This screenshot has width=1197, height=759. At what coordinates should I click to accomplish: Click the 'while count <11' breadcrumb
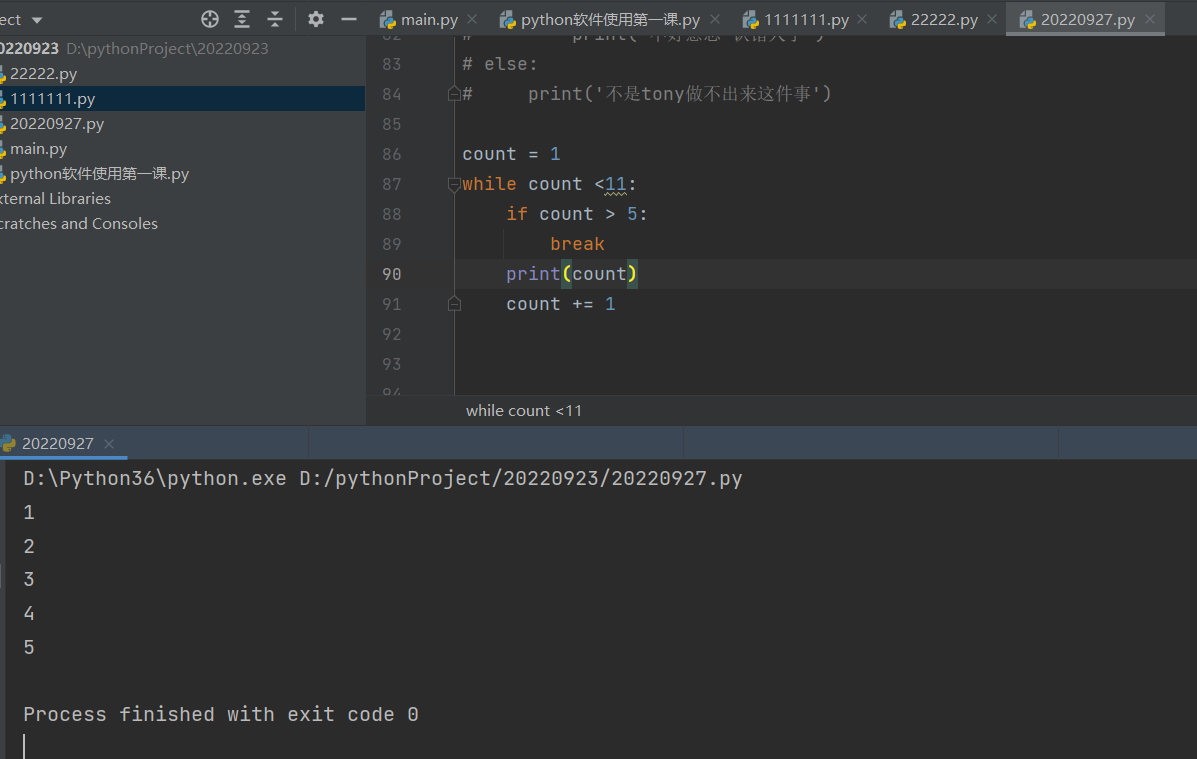point(524,411)
